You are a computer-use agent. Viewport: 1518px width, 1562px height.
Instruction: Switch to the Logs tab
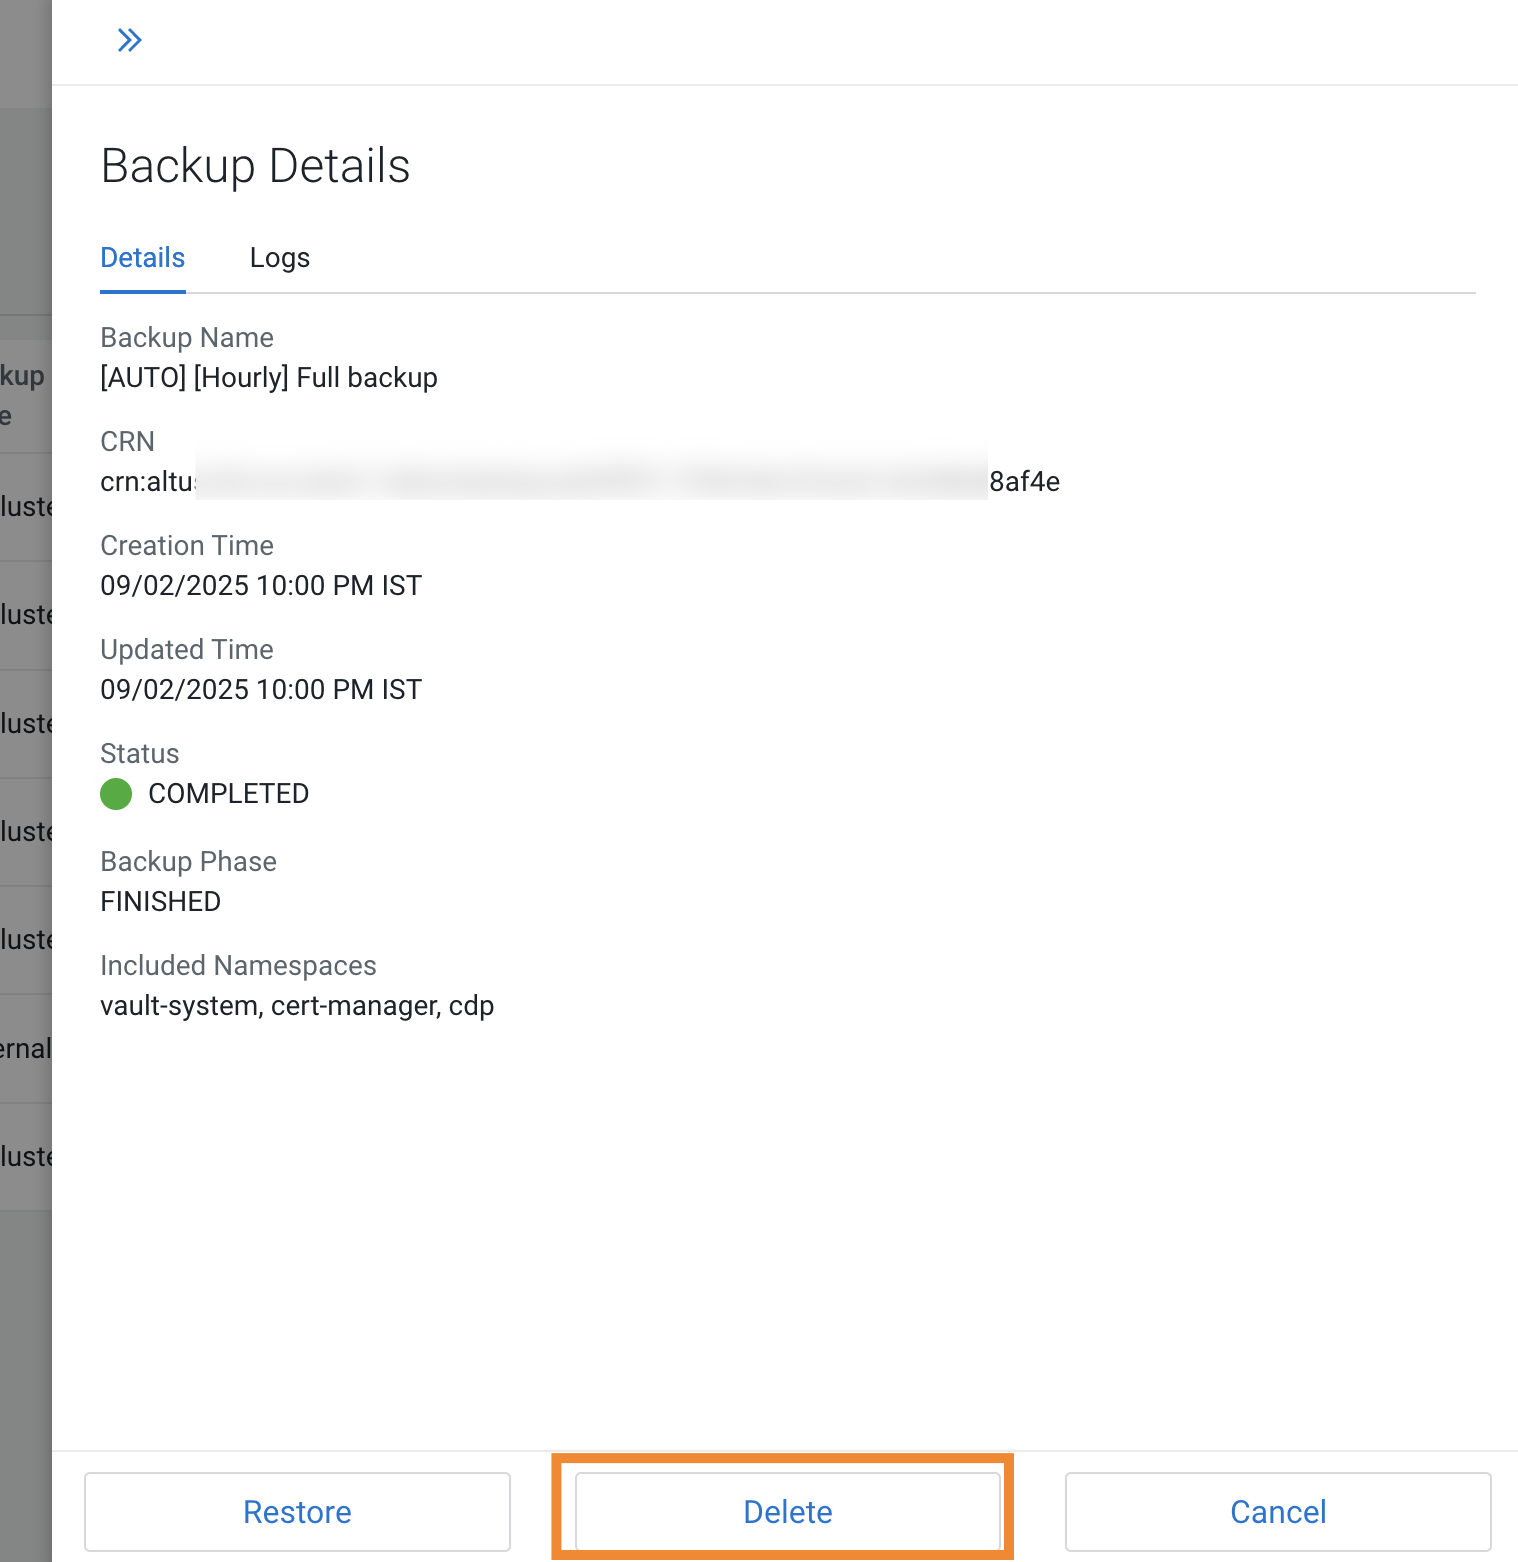pyautogui.click(x=279, y=258)
